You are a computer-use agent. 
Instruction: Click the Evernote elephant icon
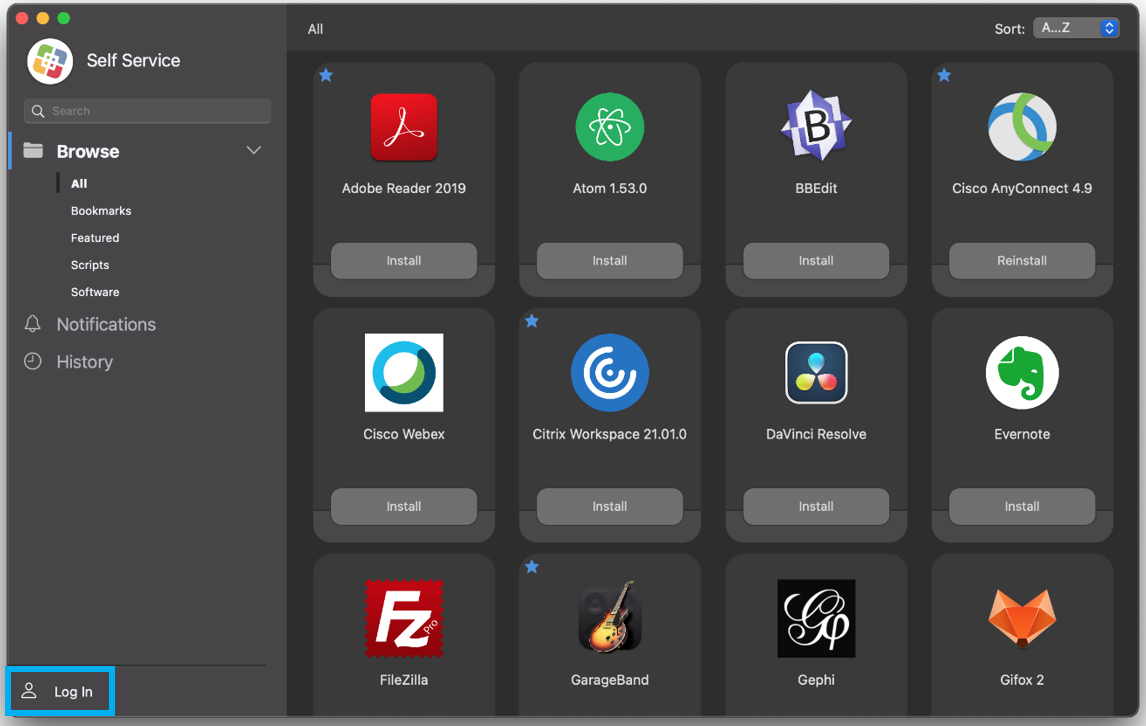click(x=1022, y=373)
